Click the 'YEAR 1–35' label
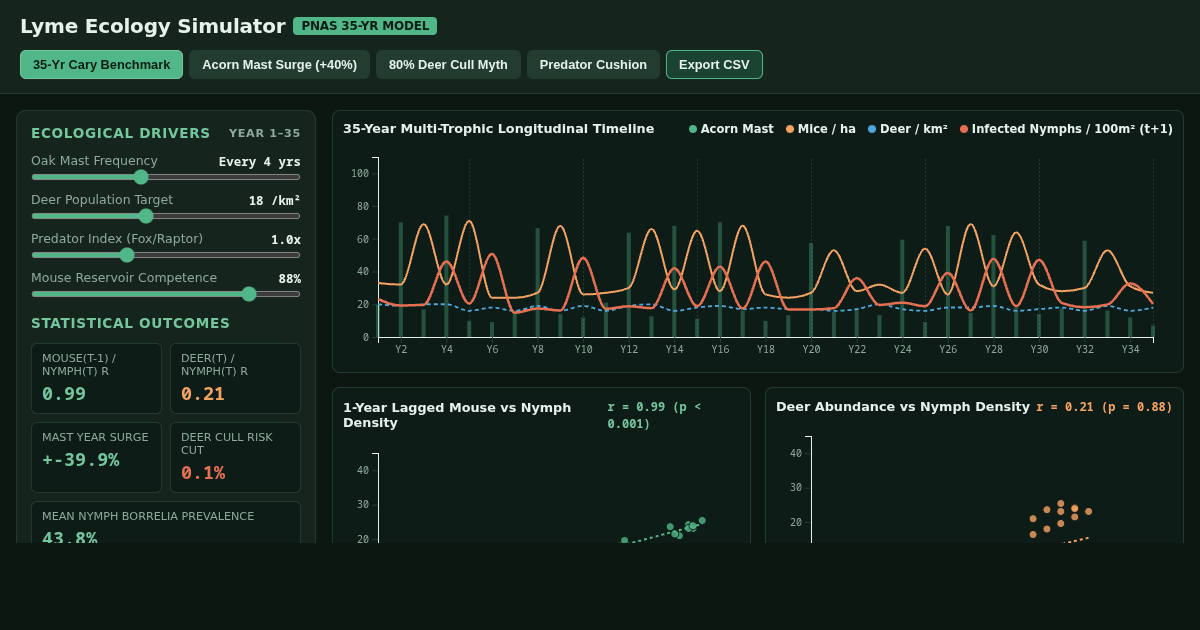The height and width of the screenshot is (630, 1200). click(265, 133)
